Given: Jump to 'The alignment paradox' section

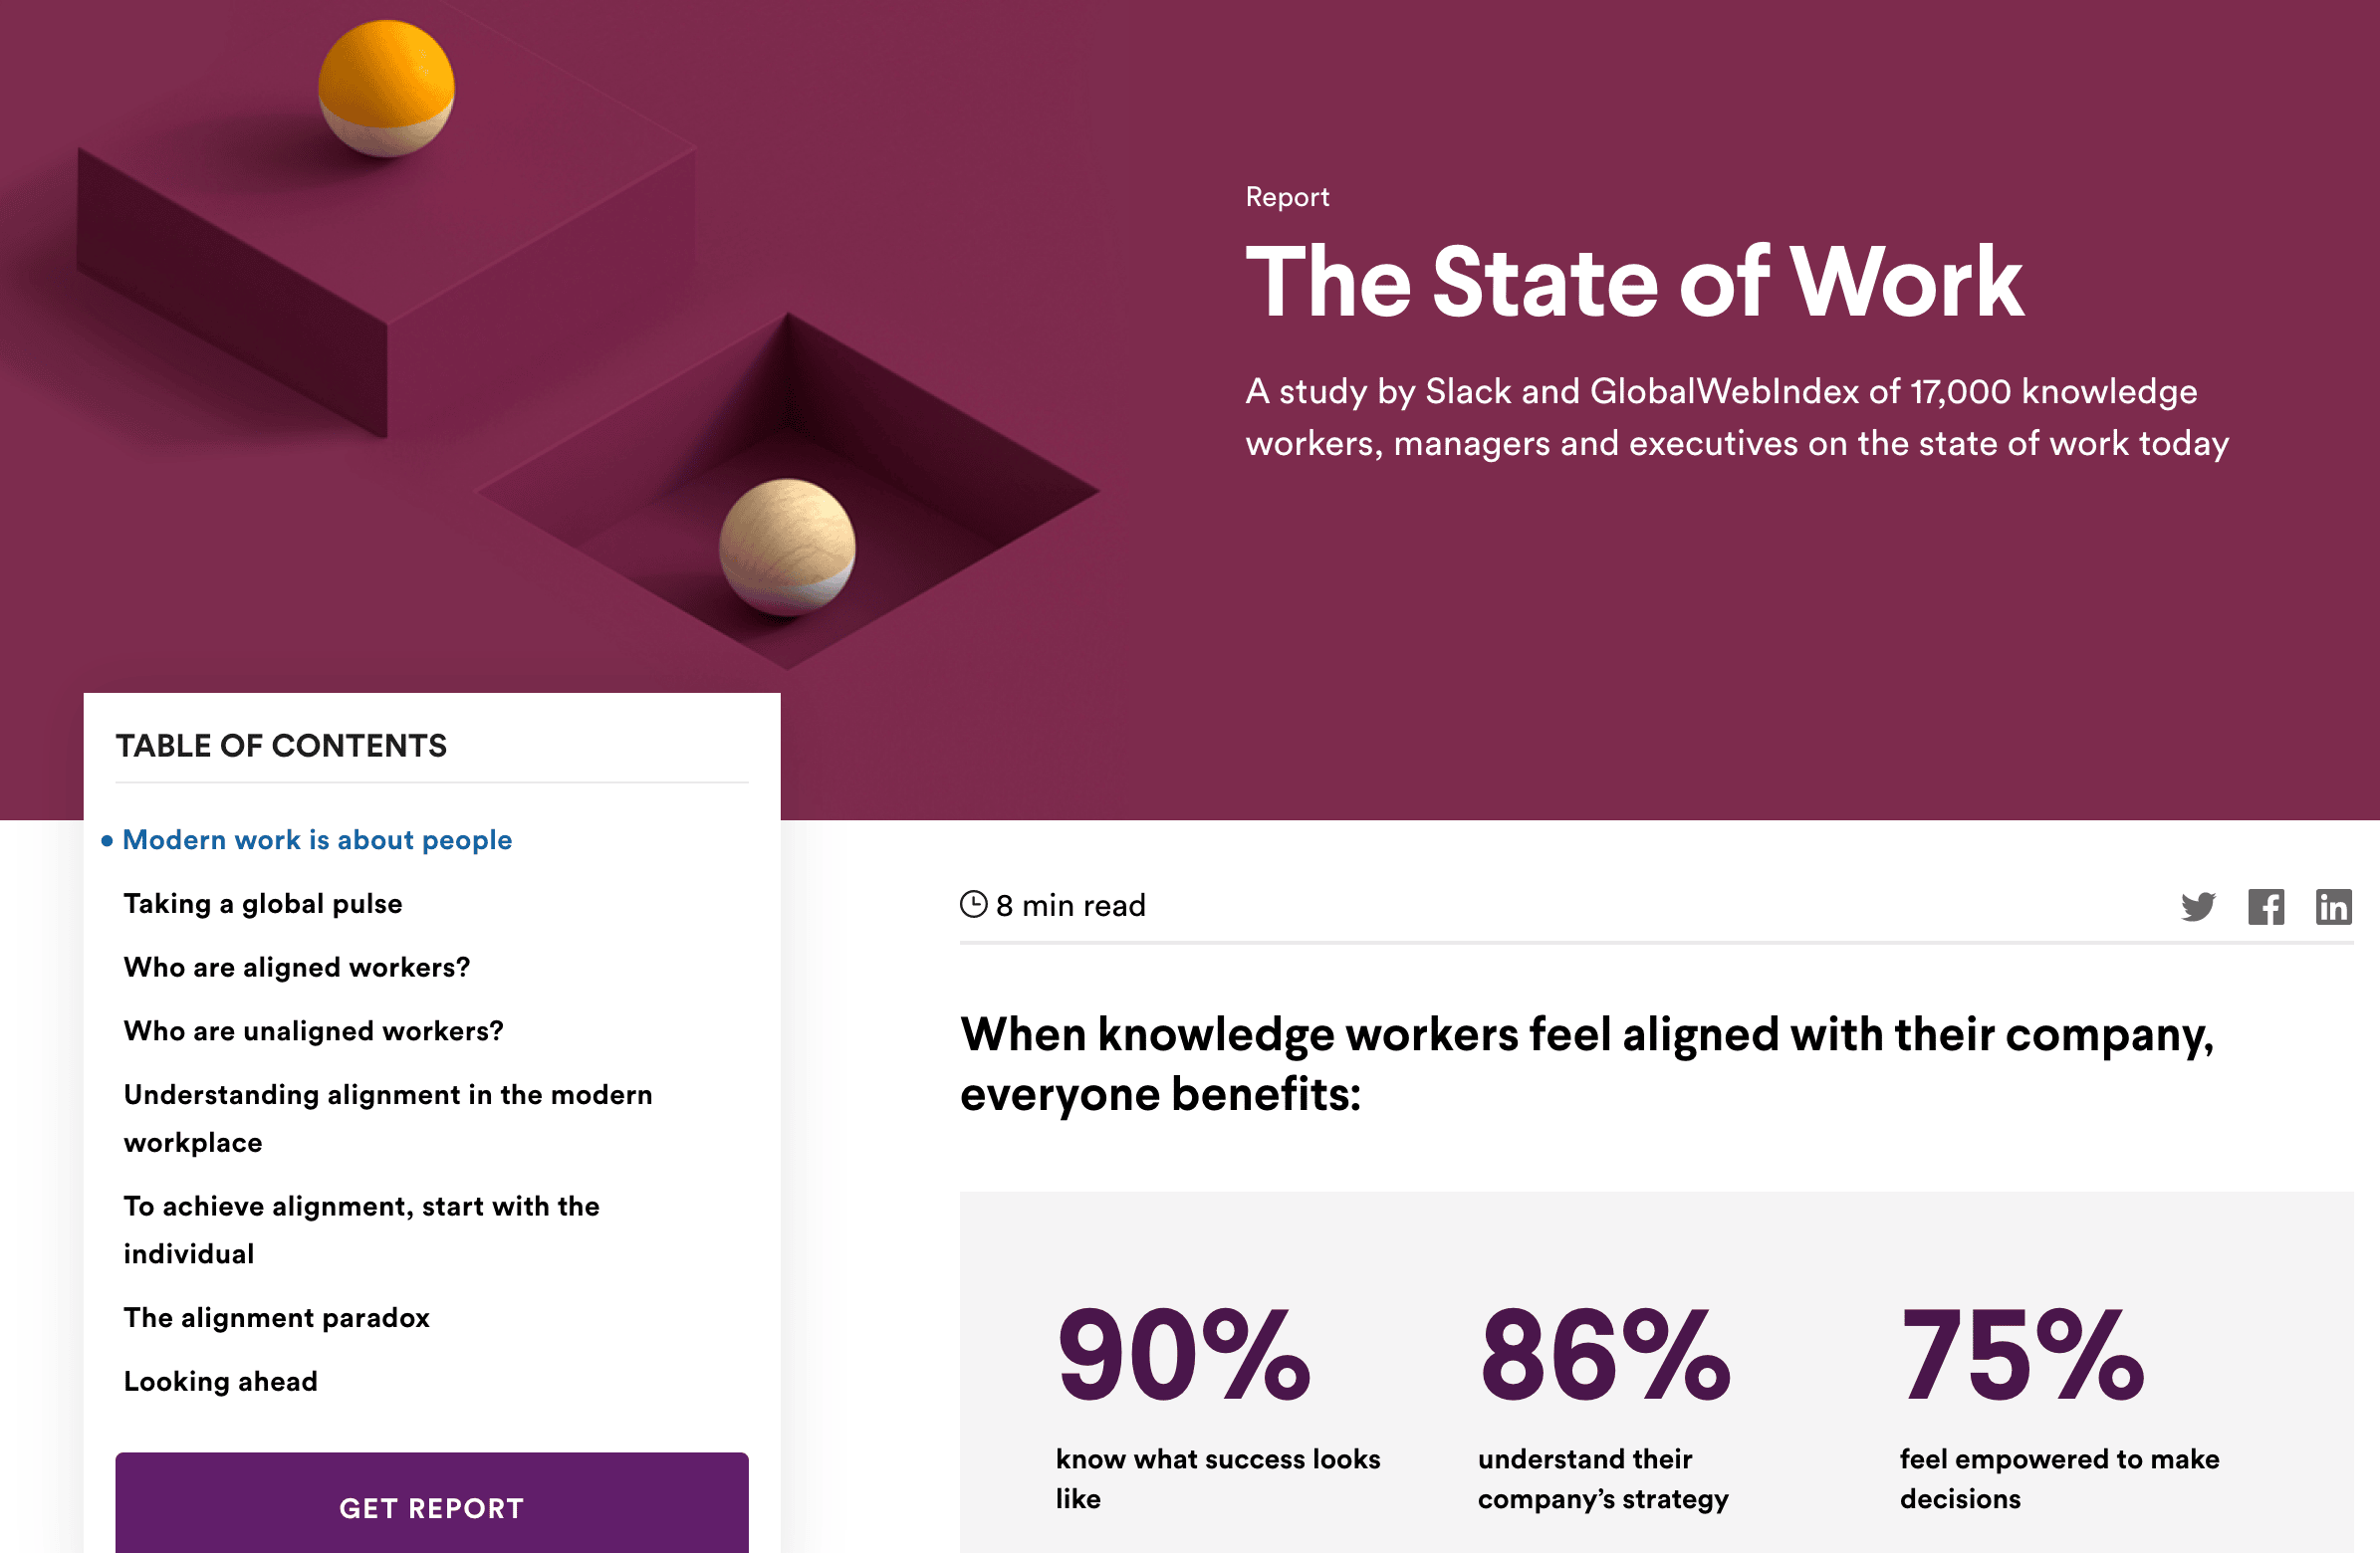Looking at the screenshot, I should 276,1318.
